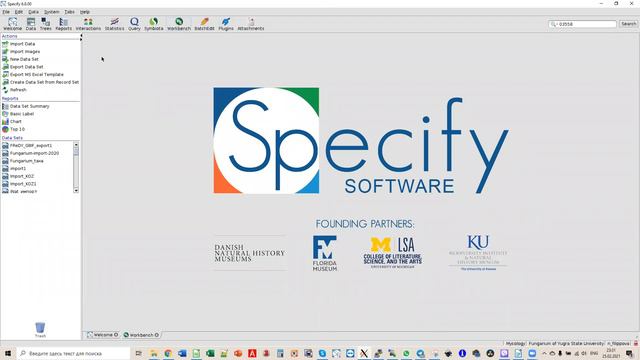Screen dimensions: 640x360
Task: Open the Welcome toolbar icon
Action: pyautogui.click(x=13, y=24)
